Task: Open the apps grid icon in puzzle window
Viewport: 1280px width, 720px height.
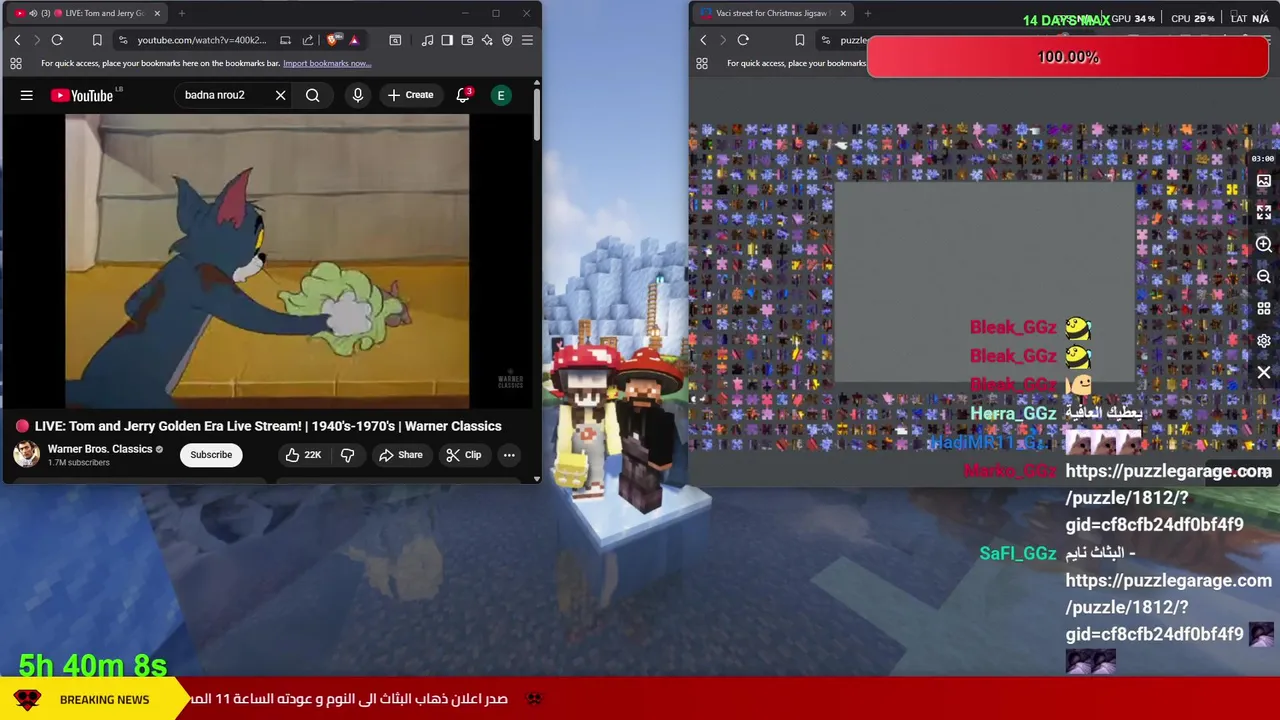Action: pyautogui.click(x=702, y=63)
